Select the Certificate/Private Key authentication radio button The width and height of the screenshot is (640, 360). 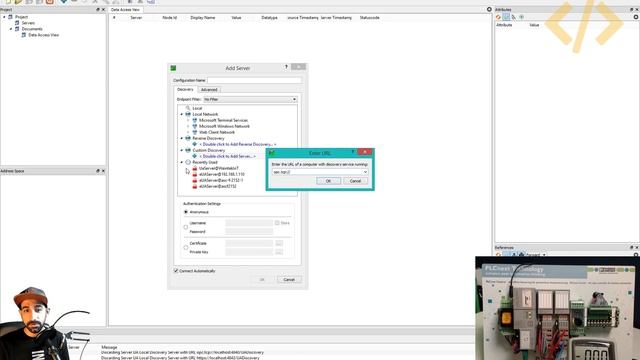click(186, 247)
